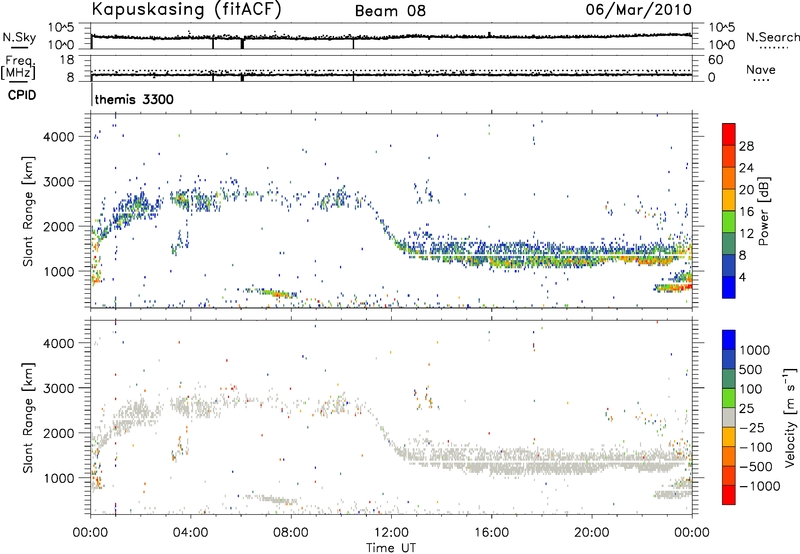Click the '16:00' time tick label

[x=491, y=533]
